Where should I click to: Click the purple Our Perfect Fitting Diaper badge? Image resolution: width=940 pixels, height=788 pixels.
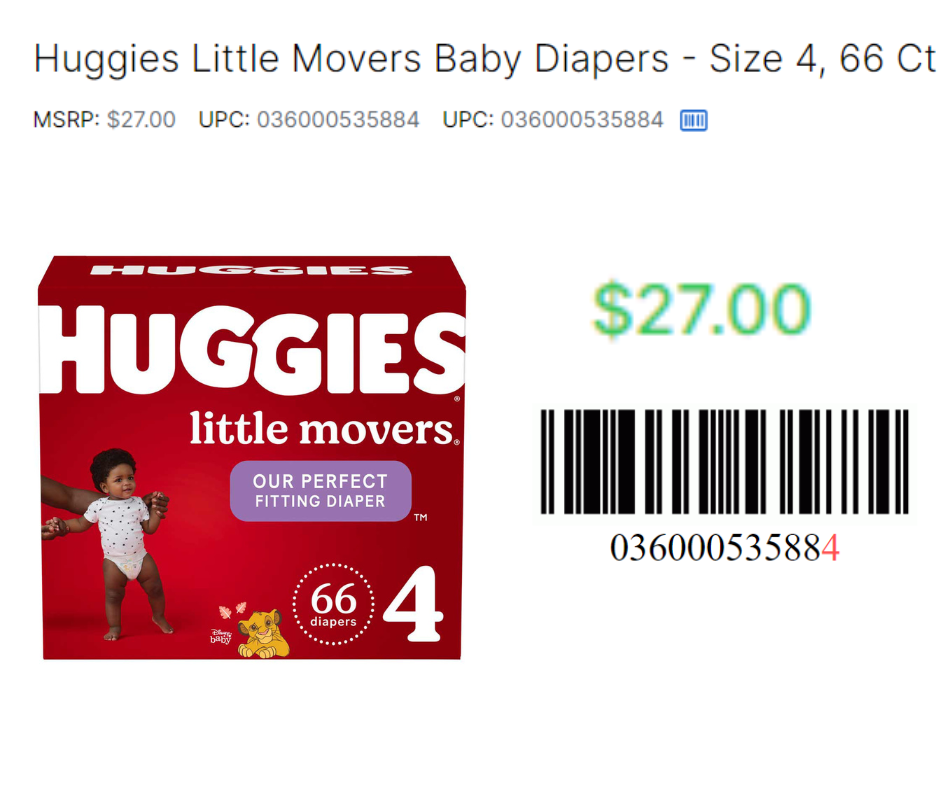321,491
